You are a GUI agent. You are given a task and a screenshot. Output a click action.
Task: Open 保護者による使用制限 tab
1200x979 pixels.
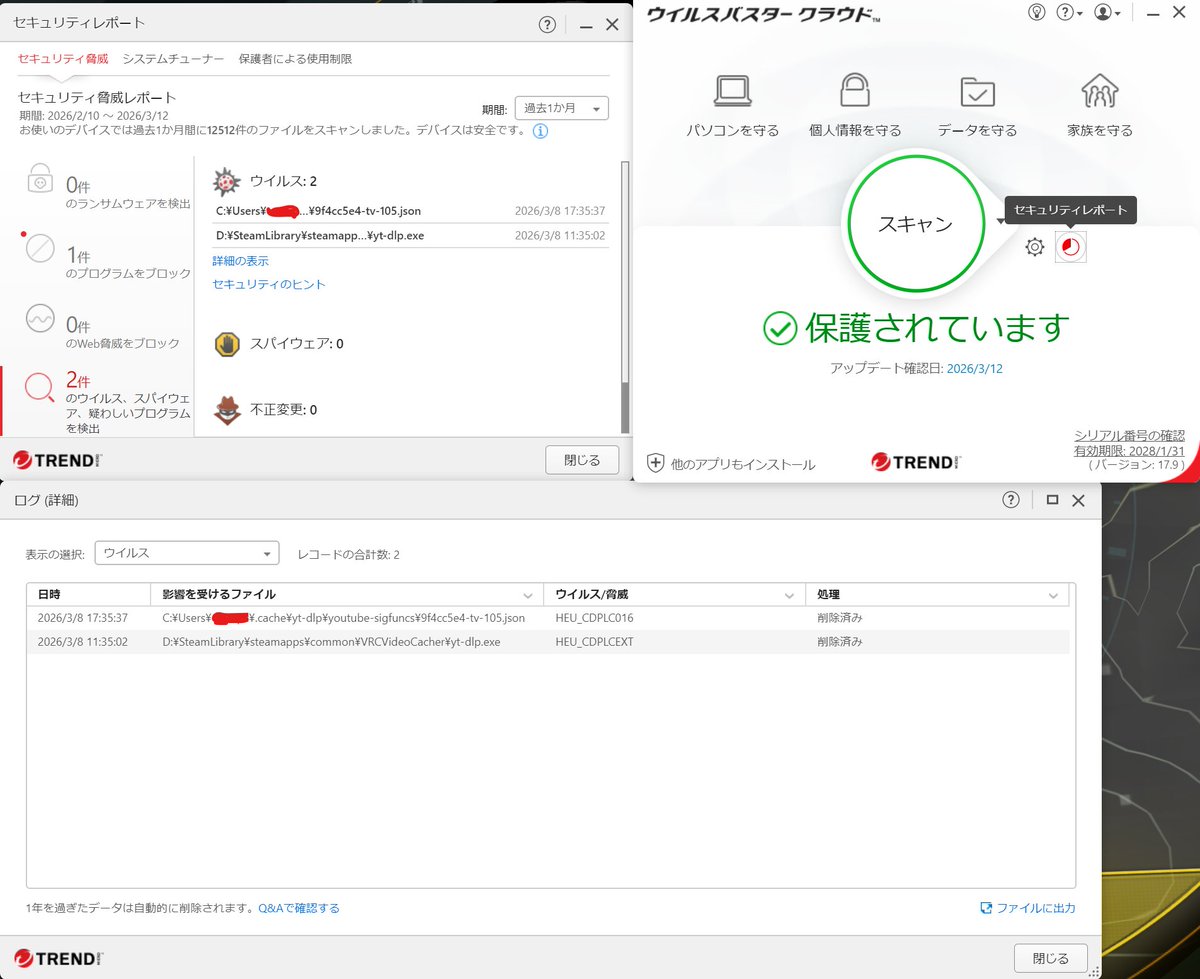[295, 59]
